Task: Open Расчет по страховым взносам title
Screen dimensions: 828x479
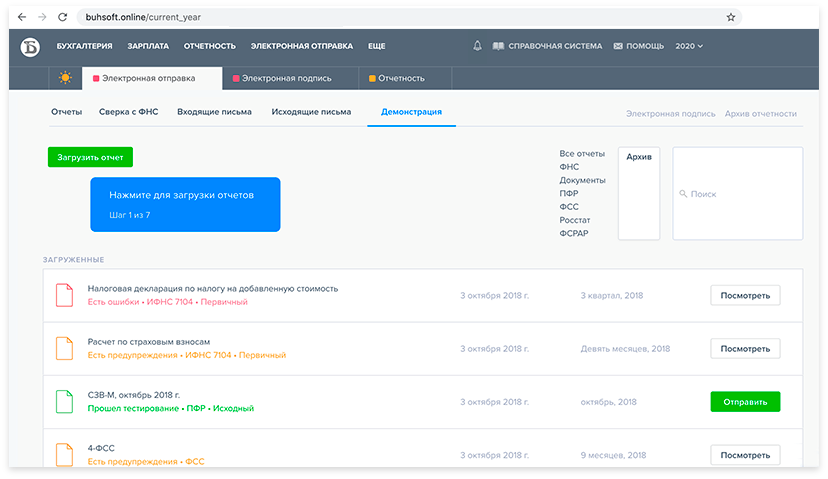Action: pos(149,342)
